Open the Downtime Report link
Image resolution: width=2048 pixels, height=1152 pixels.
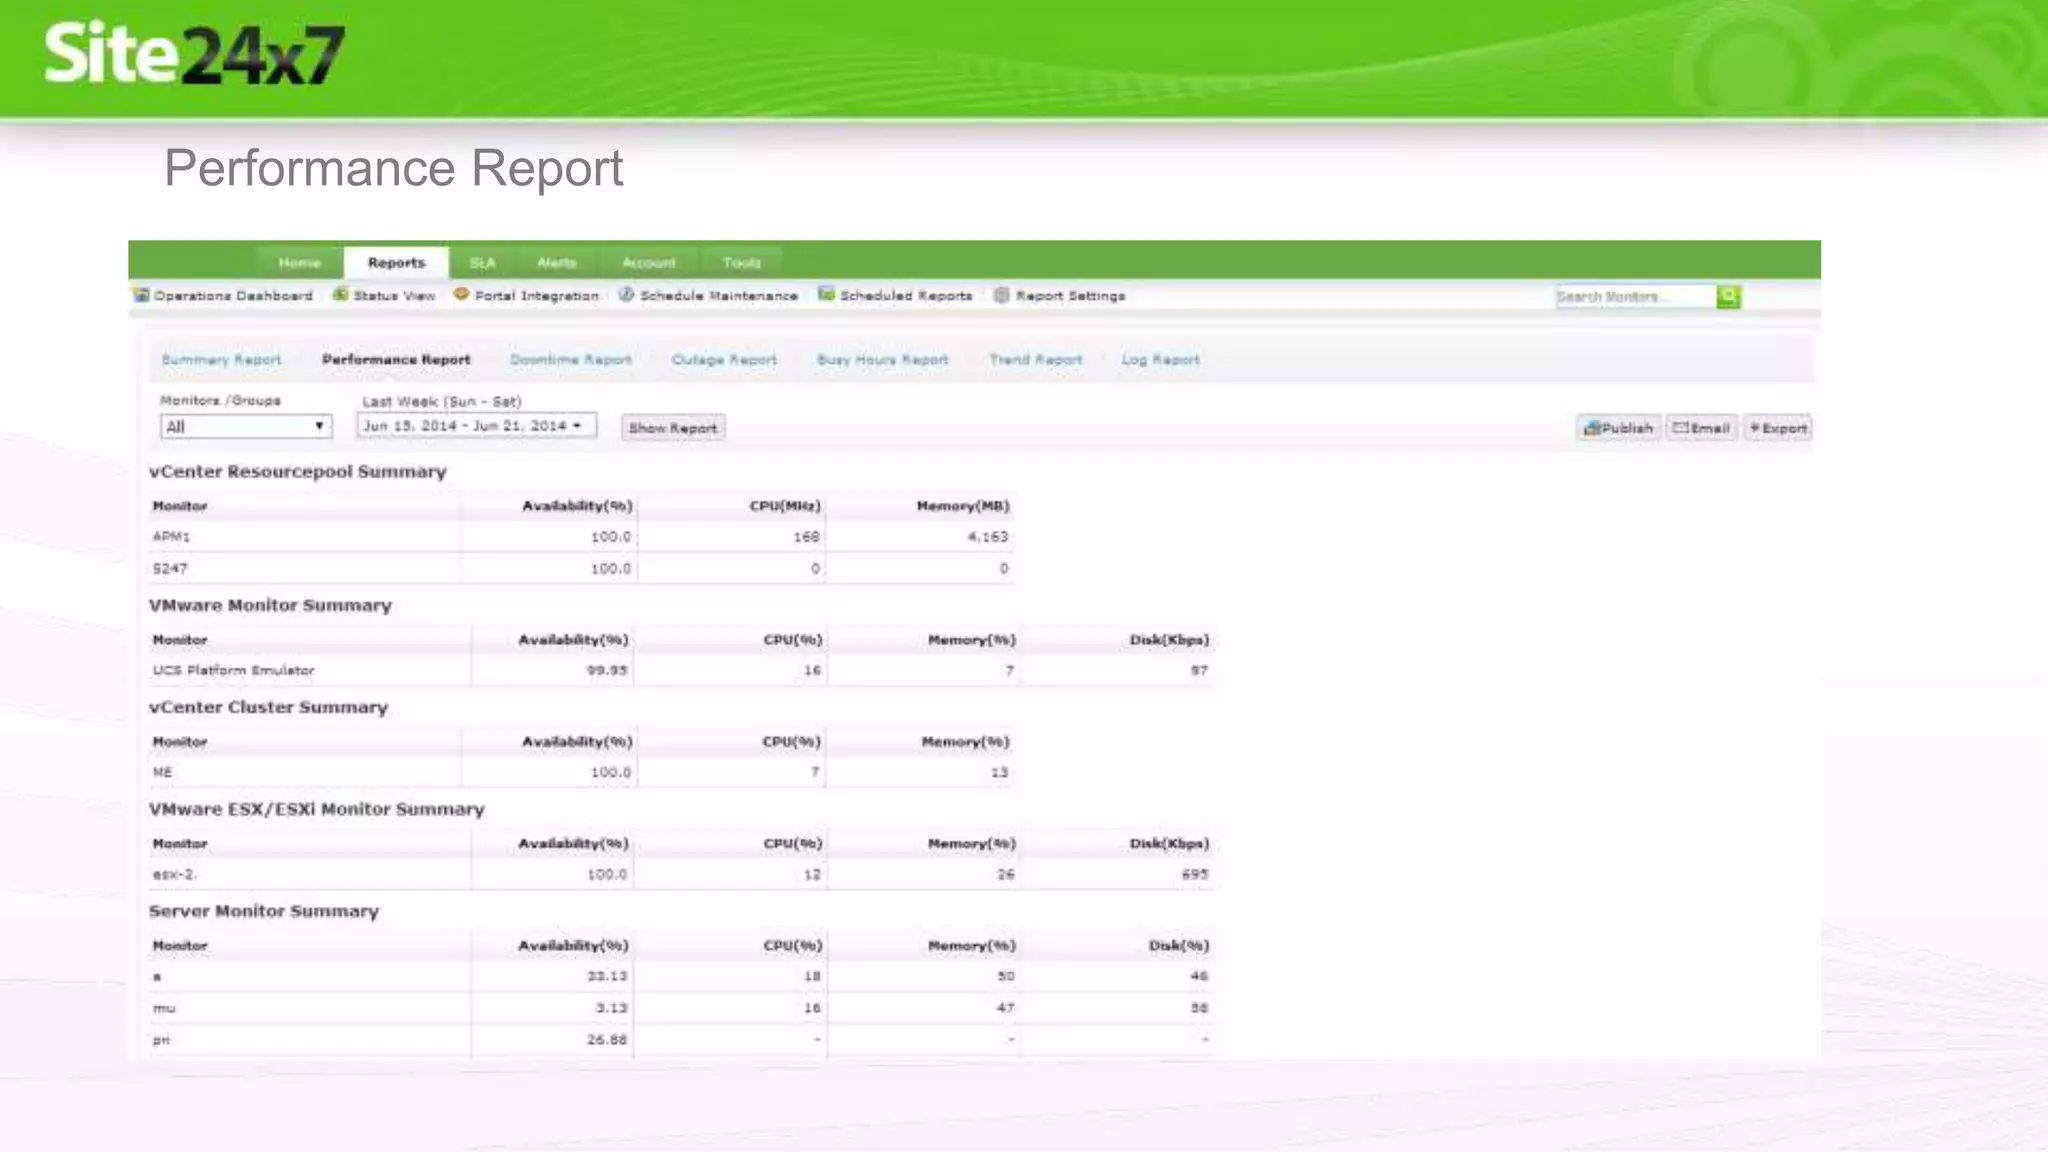[571, 360]
